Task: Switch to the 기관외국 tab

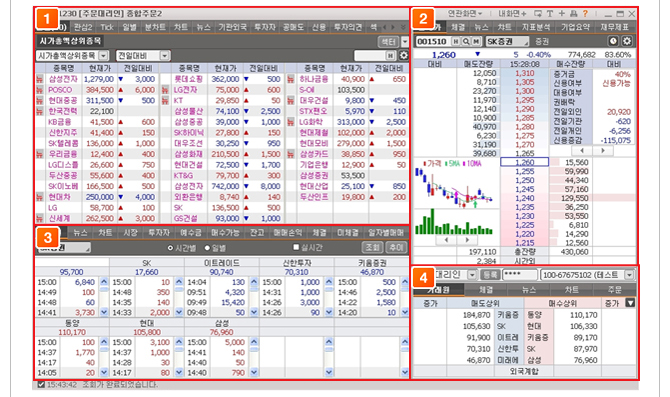Action: 232,27
